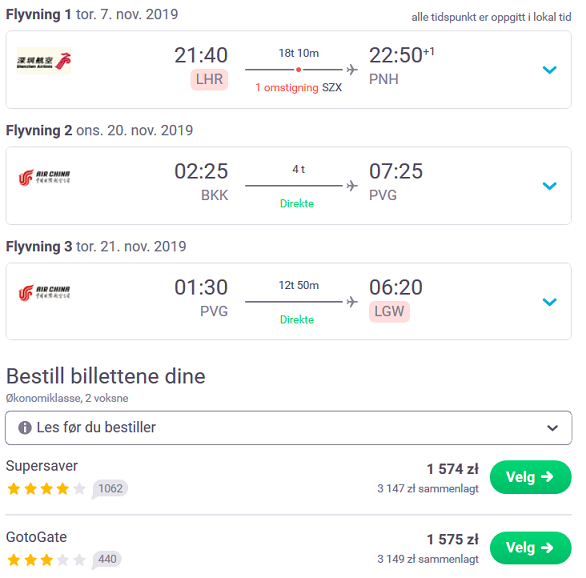Click the info icon beside 'Les før du bestiller'

point(25,427)
